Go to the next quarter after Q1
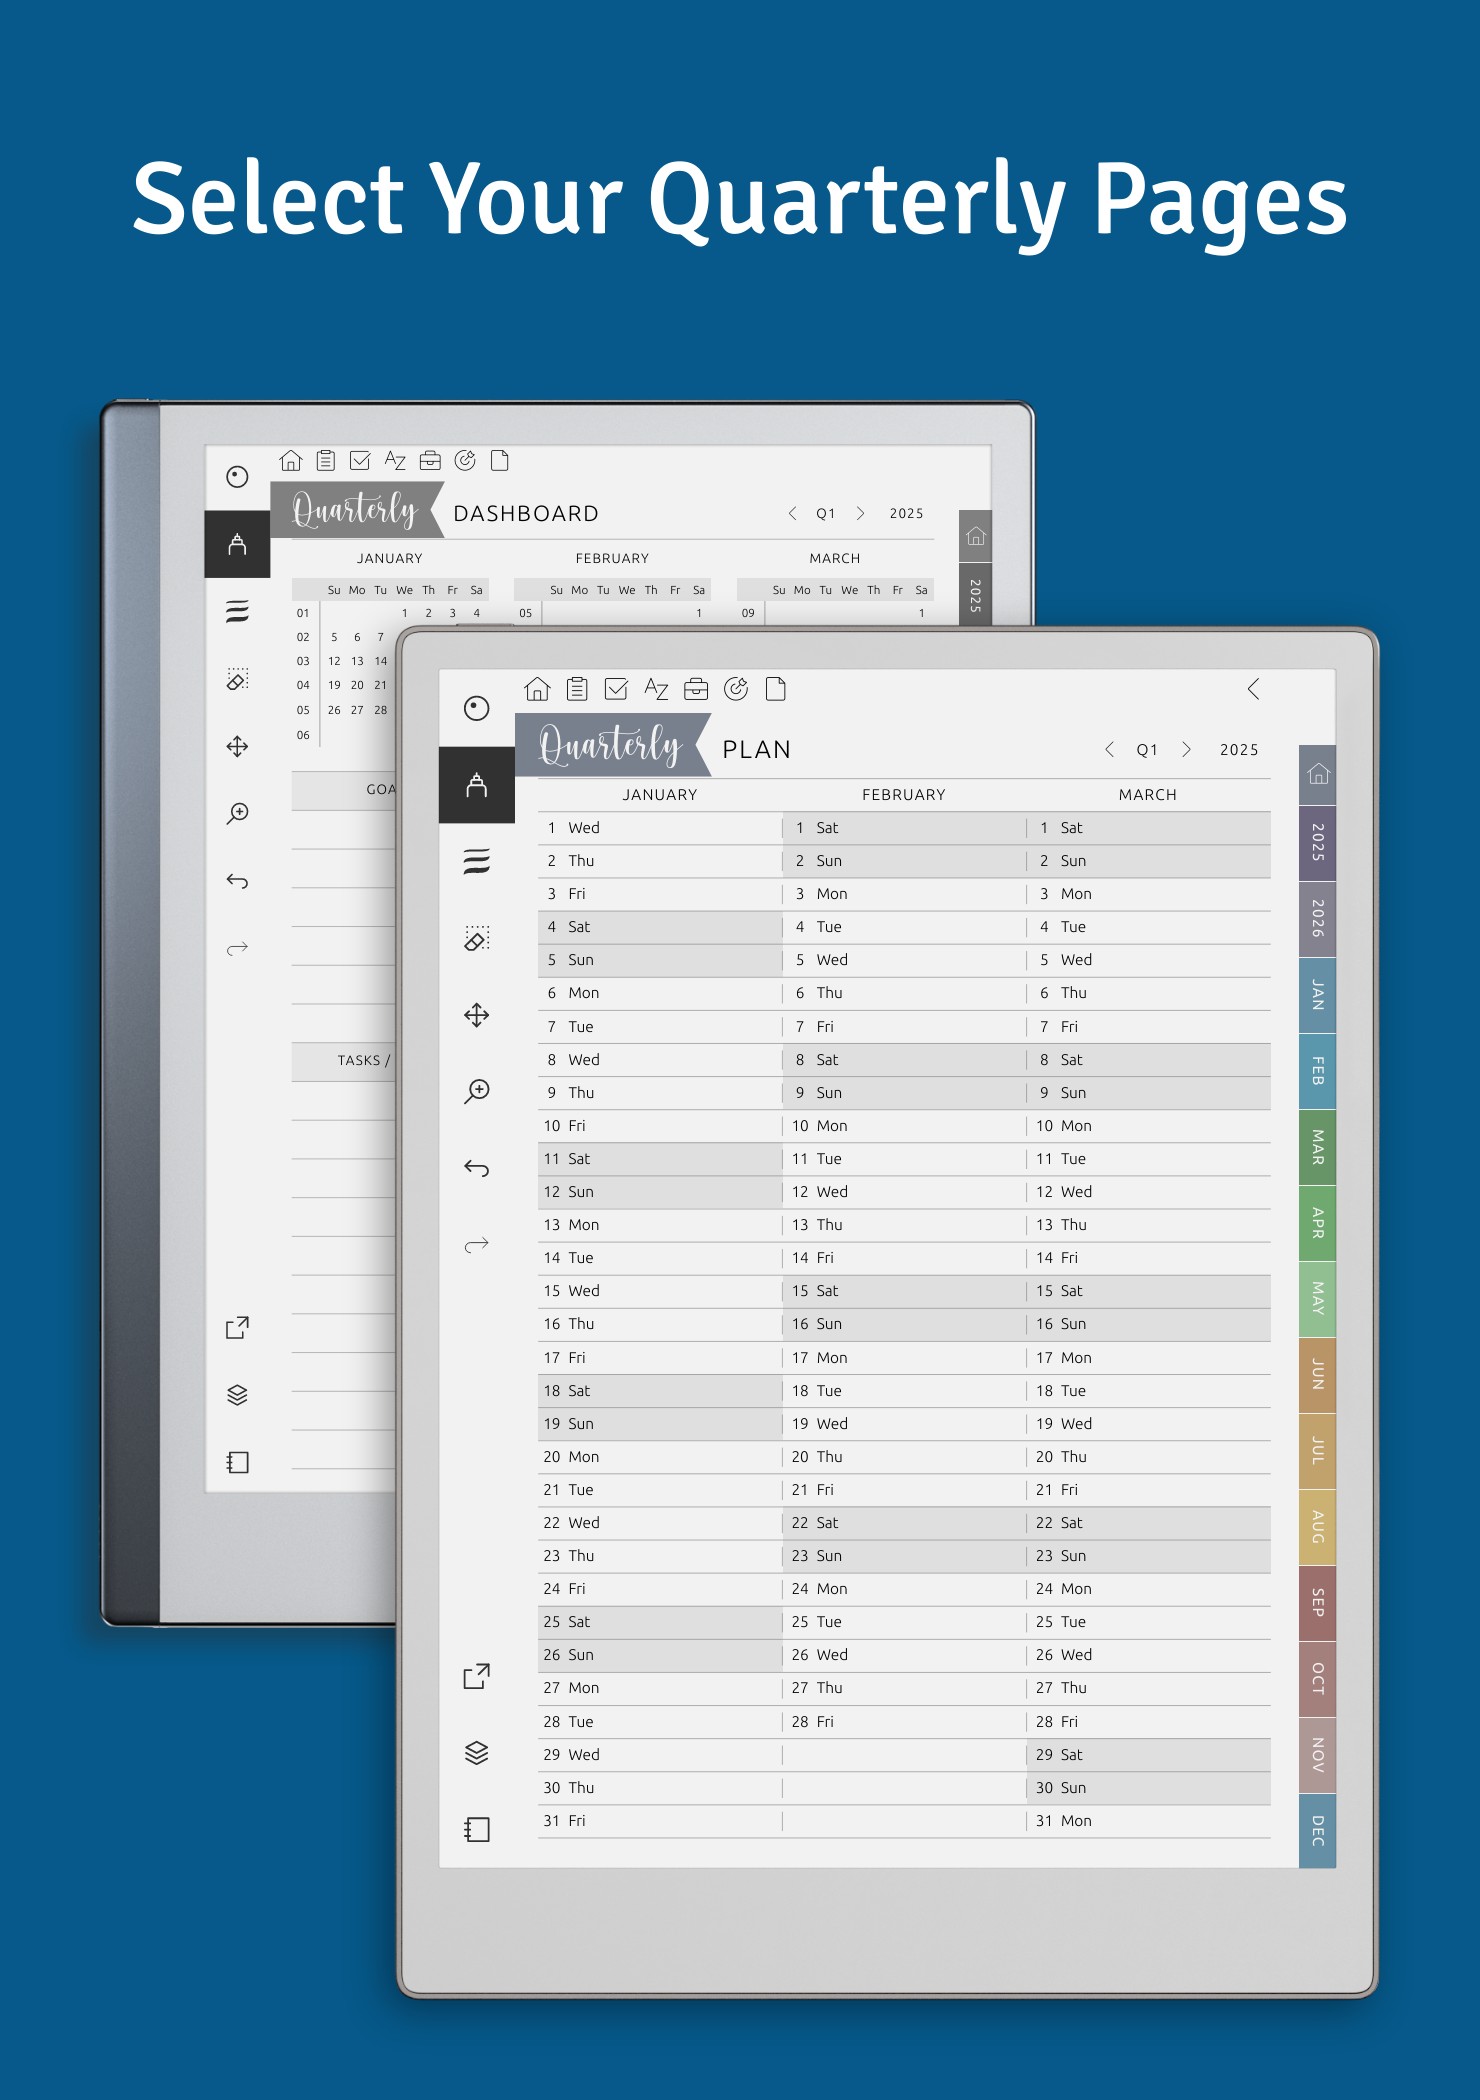1480x2100 pixels. [x=1186, y=750]
